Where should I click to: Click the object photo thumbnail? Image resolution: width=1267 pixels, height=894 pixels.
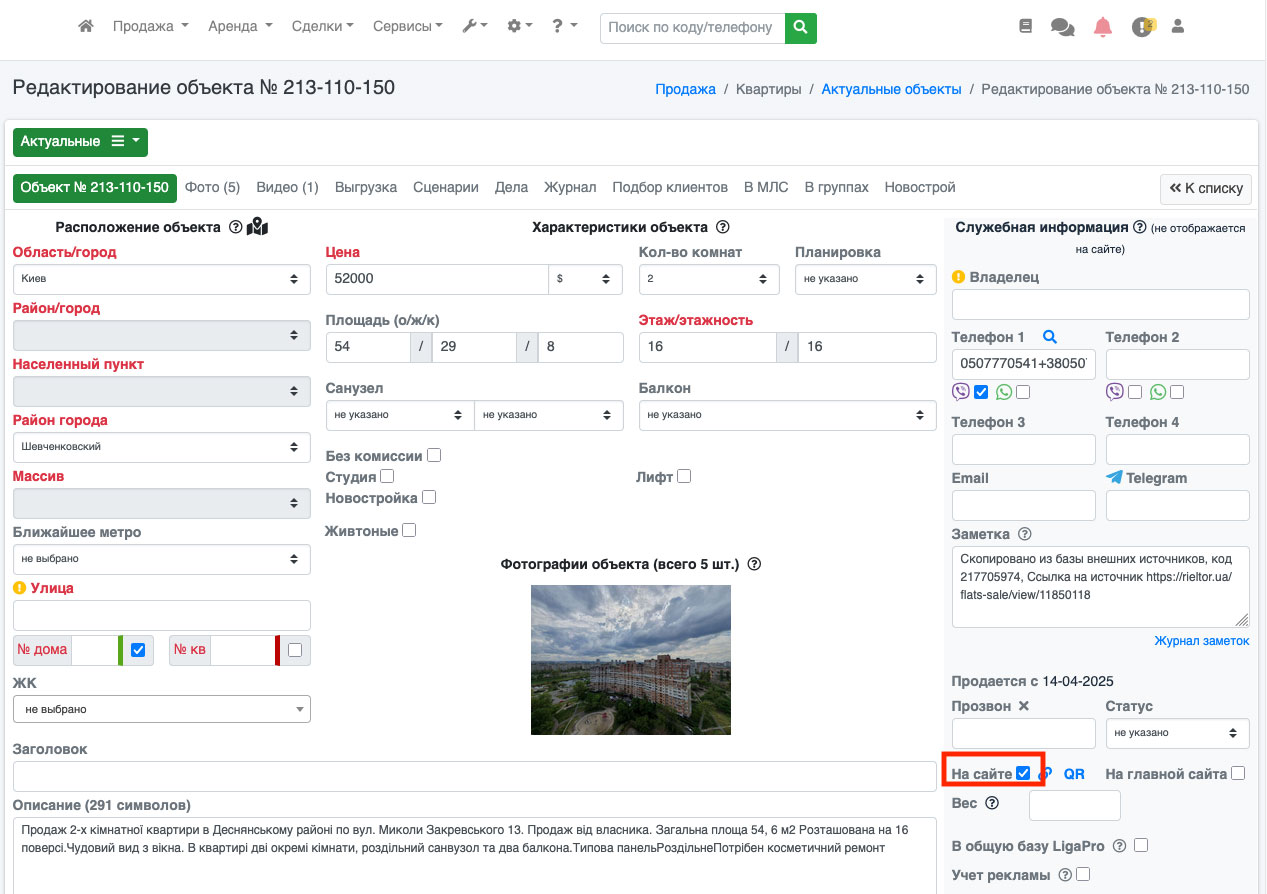630,660
